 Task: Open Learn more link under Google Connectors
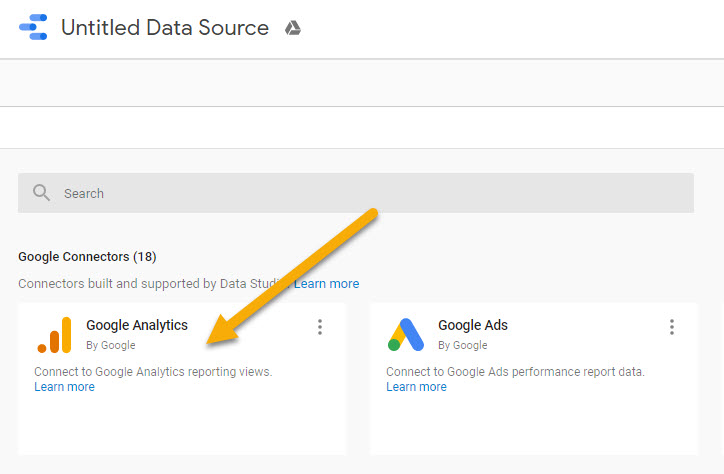pos(326,283)
